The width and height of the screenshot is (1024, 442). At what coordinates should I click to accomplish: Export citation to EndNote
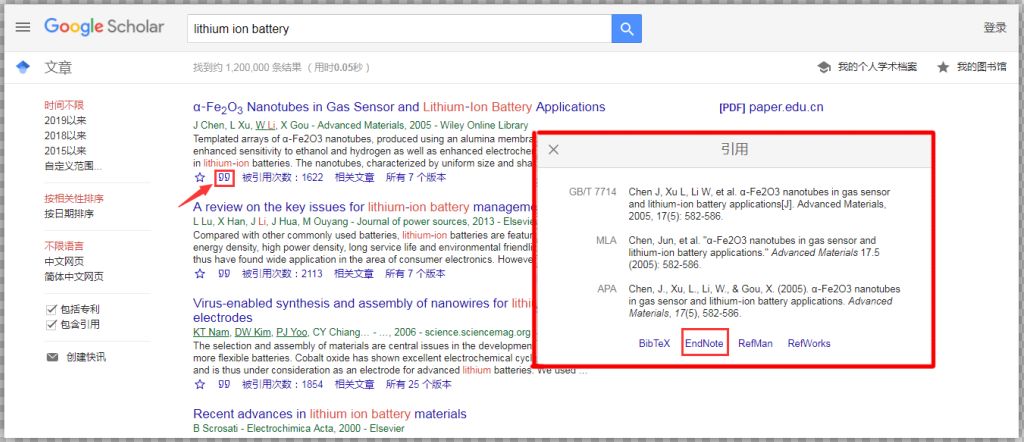pyautogui.click(x=704, y=343)
